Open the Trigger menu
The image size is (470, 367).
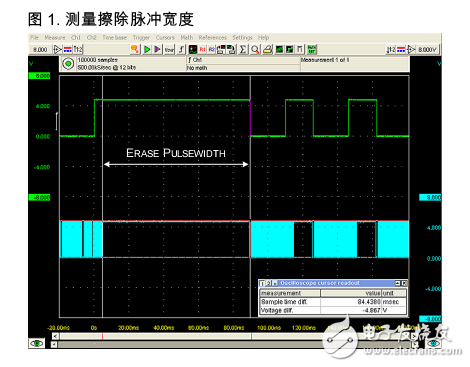[141, 38]
